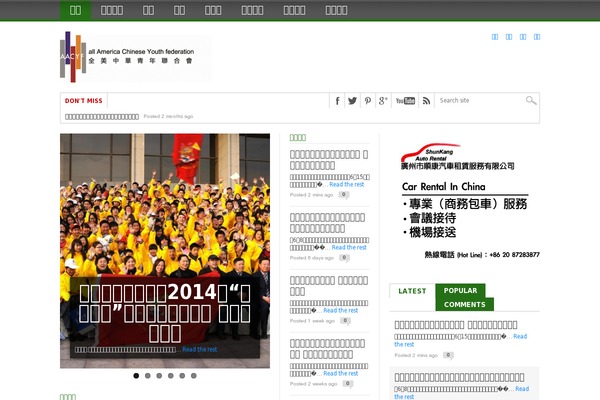Select the sixth slideshow dot

(194, 376)
